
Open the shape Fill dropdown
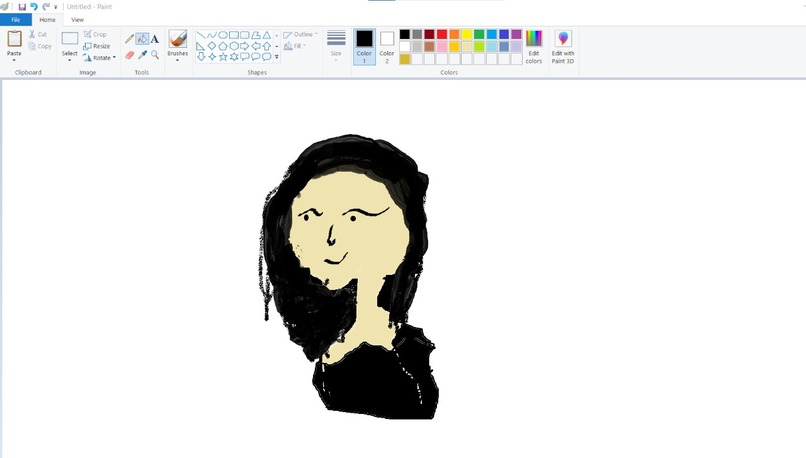point(295,46)
